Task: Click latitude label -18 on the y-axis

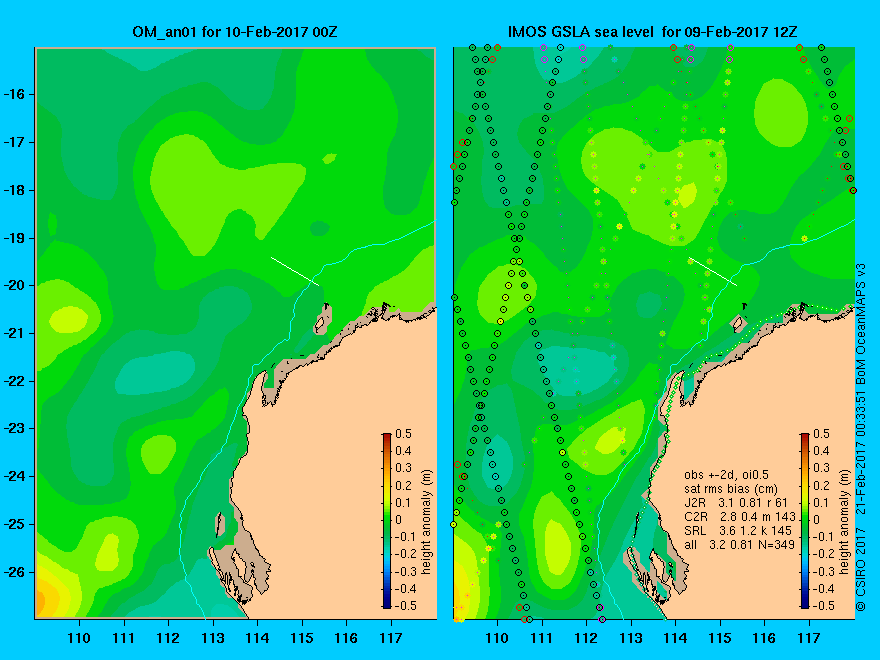Action: point(15,190)
